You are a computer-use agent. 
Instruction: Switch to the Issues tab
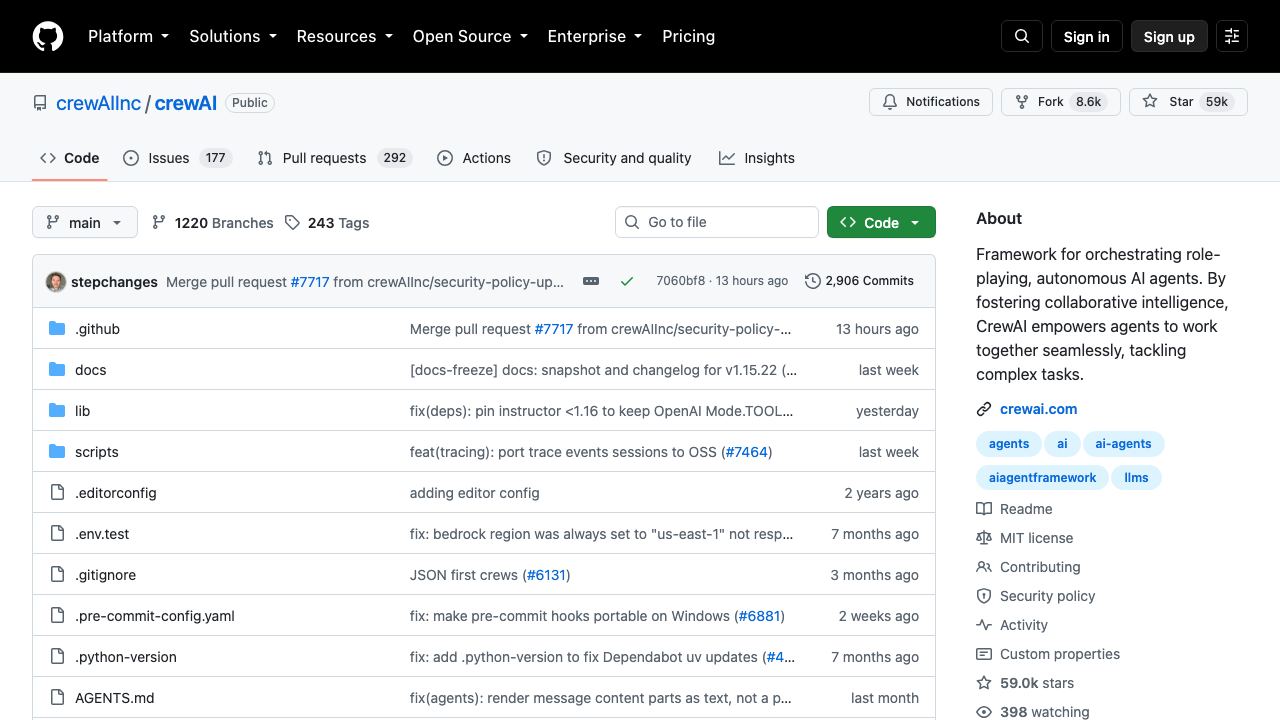(x=178, y=158)
